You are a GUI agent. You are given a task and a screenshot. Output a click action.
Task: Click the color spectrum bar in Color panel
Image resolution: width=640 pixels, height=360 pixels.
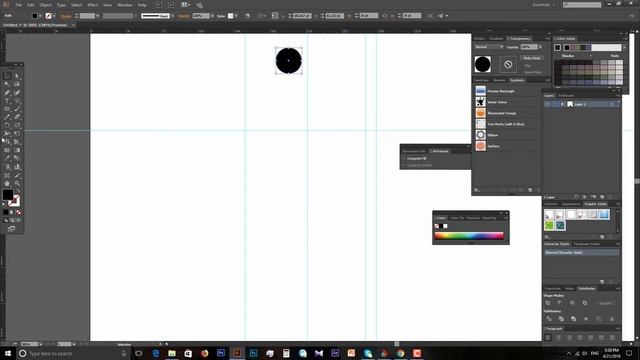469,236
